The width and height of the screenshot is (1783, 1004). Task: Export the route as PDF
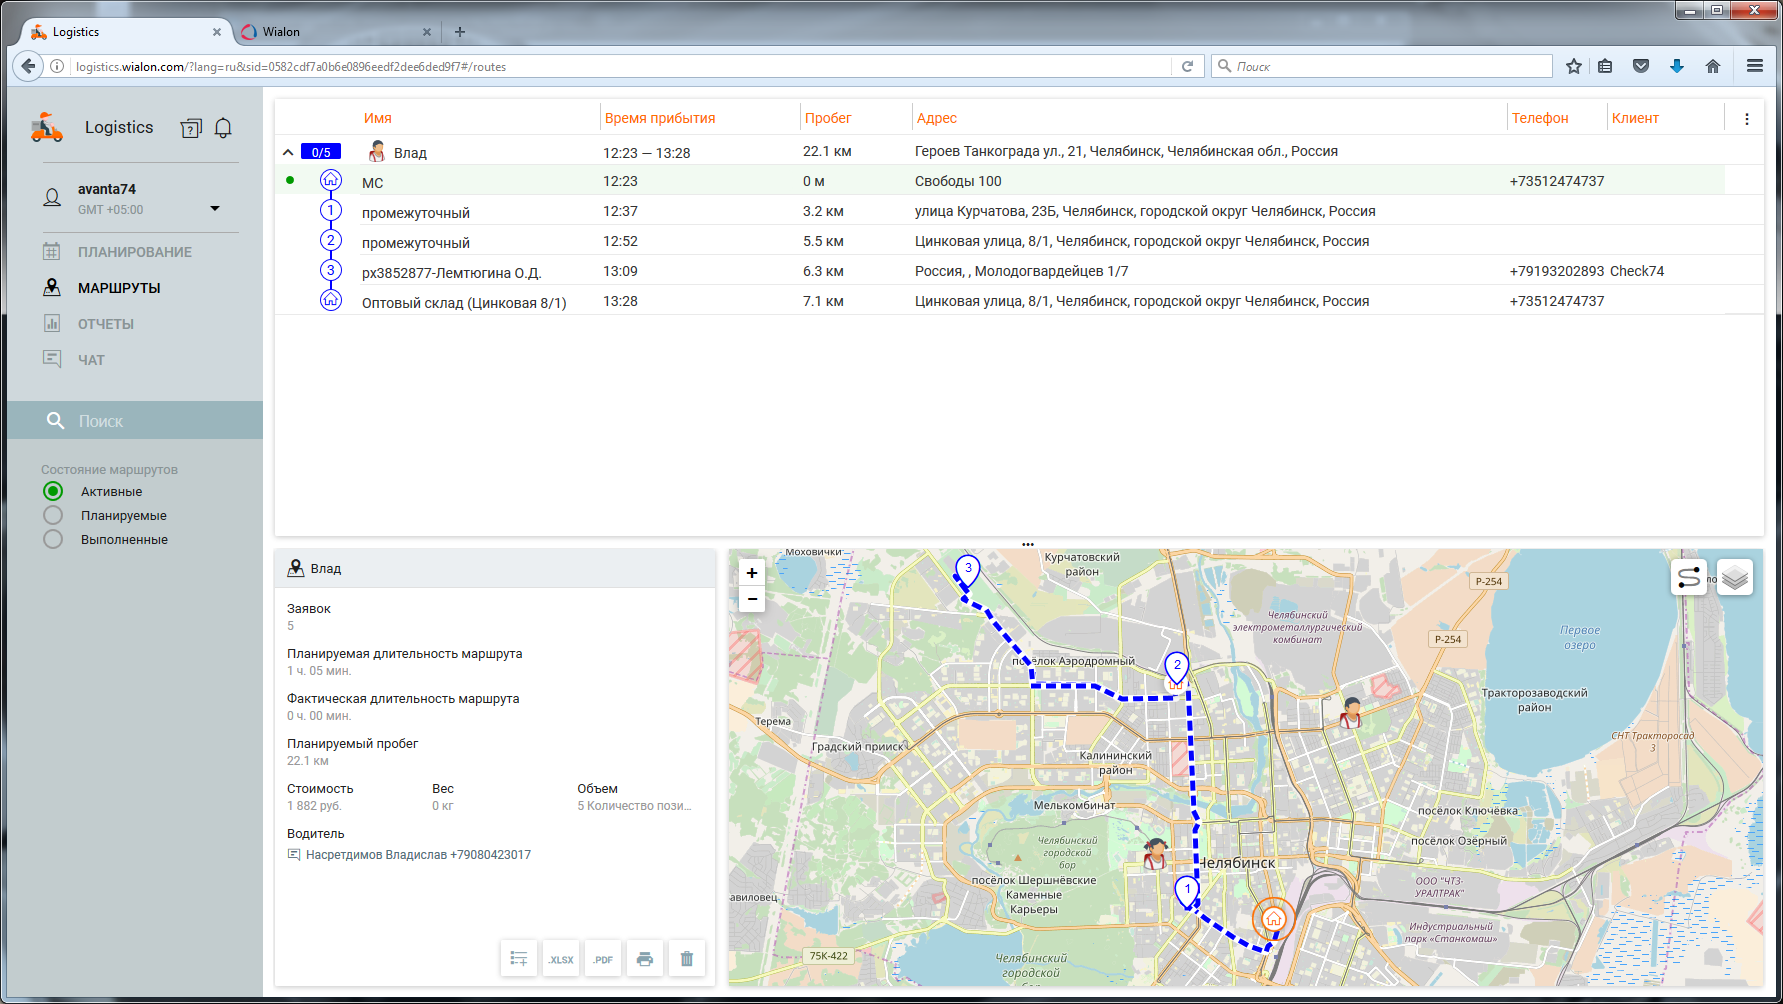(603, 959)
